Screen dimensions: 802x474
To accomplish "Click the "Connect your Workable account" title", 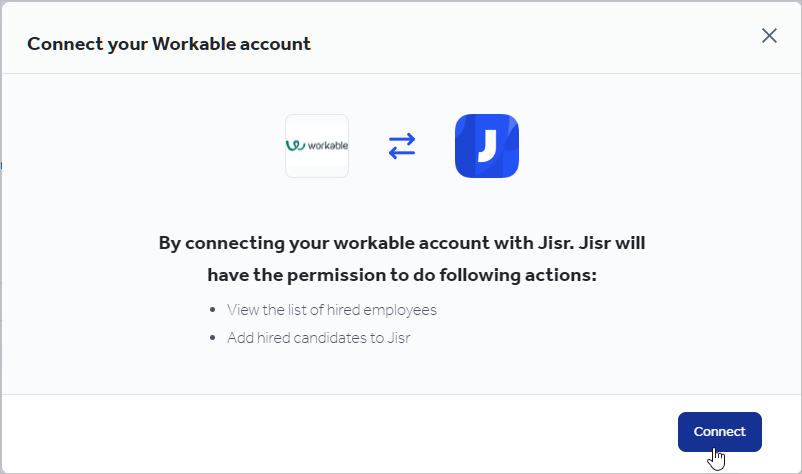I will [169, 44].
